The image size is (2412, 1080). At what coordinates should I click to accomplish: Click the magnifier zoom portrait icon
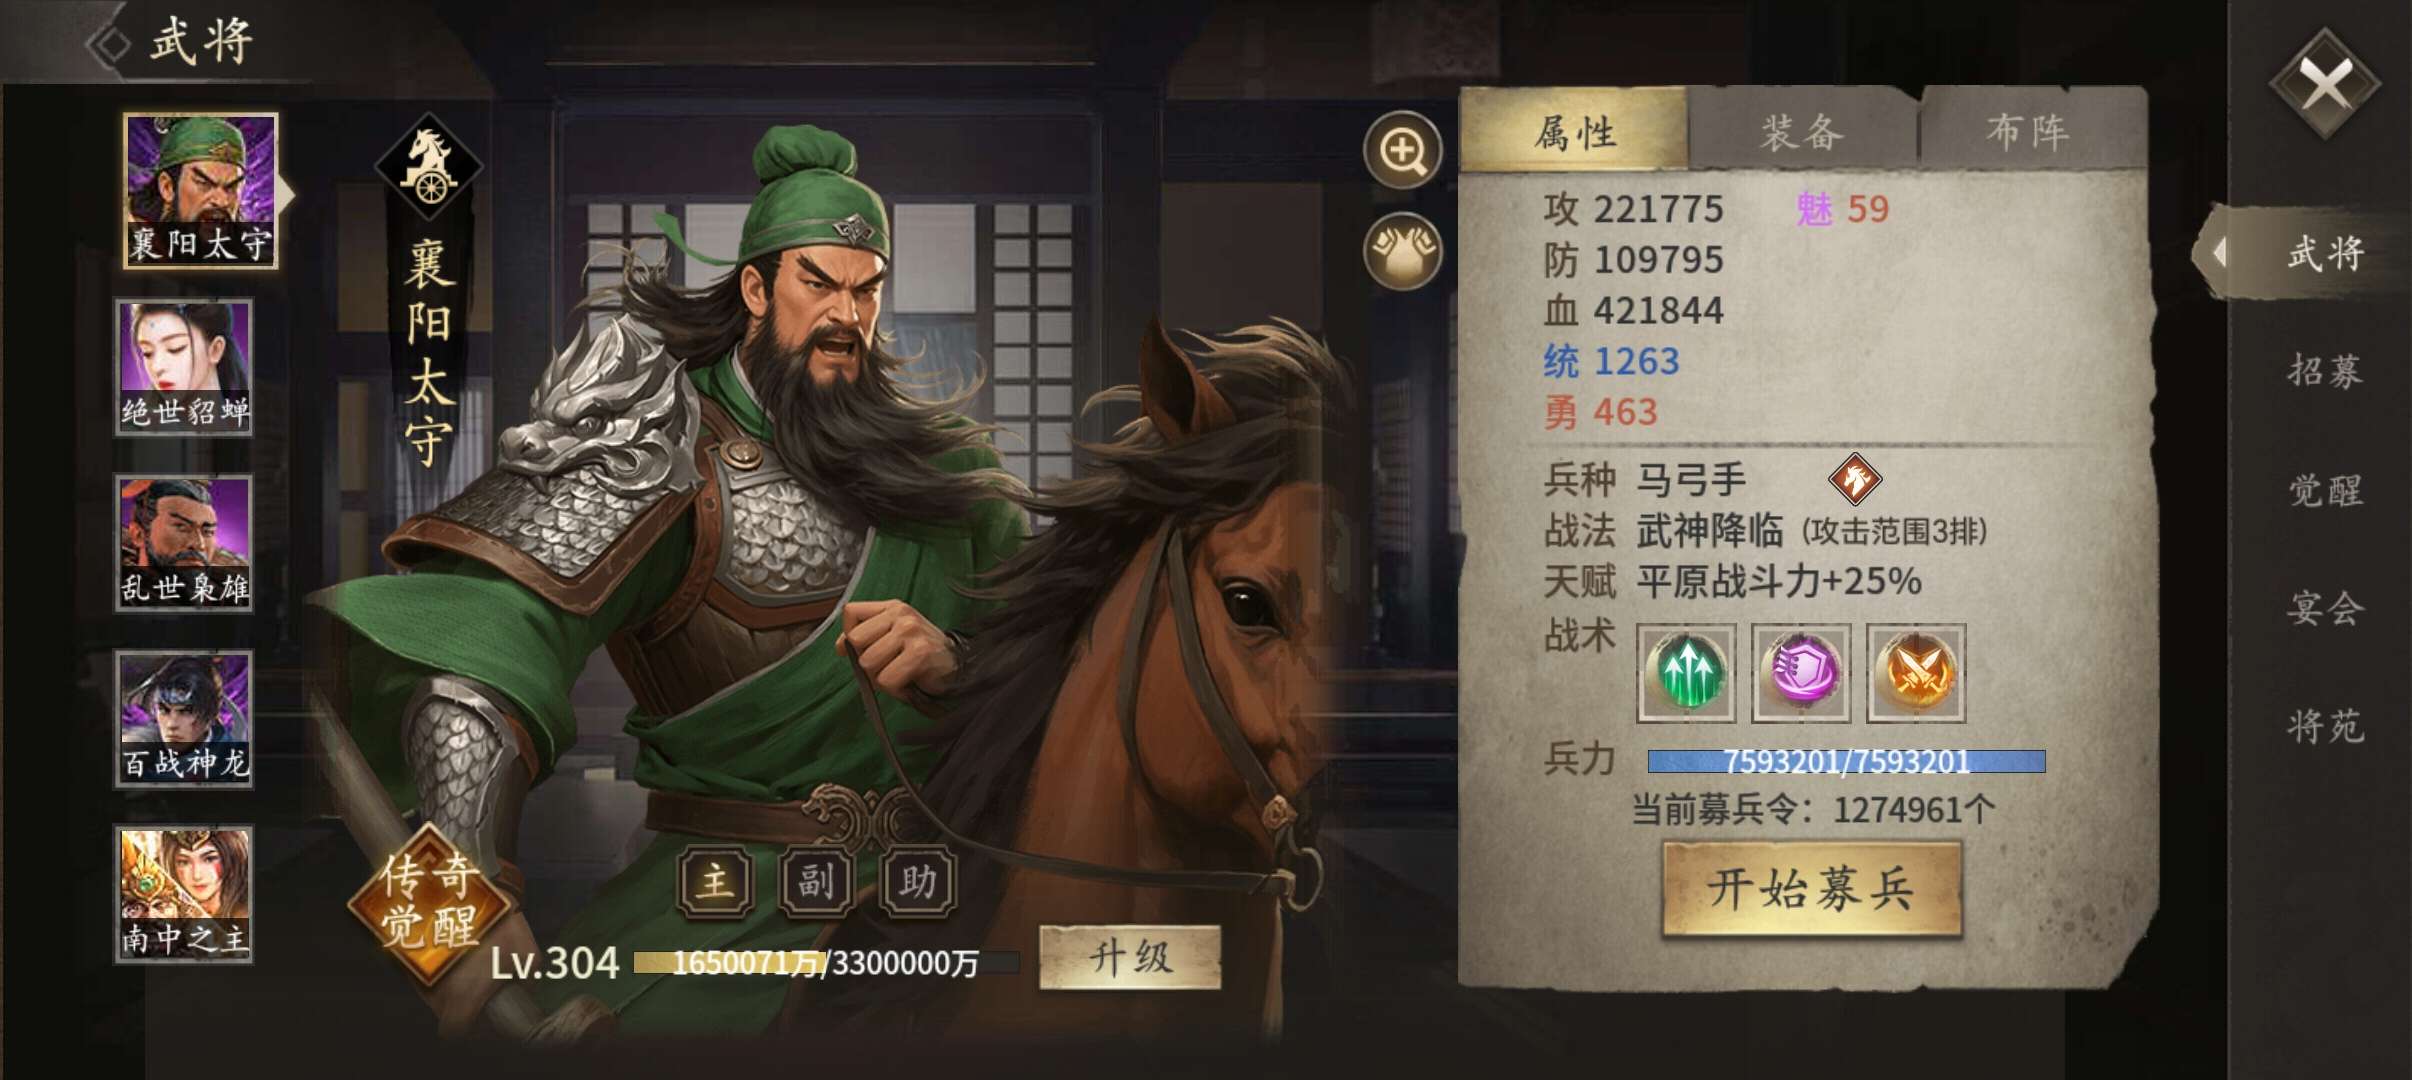(1402, 151)
